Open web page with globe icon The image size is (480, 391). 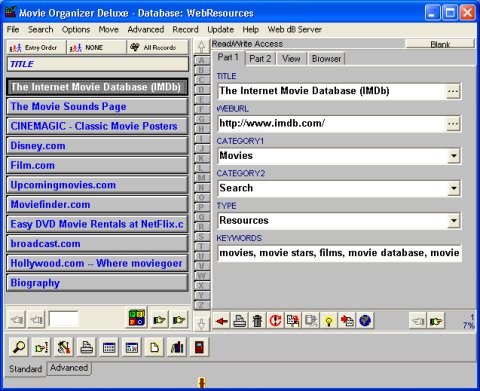click(365, 321)
